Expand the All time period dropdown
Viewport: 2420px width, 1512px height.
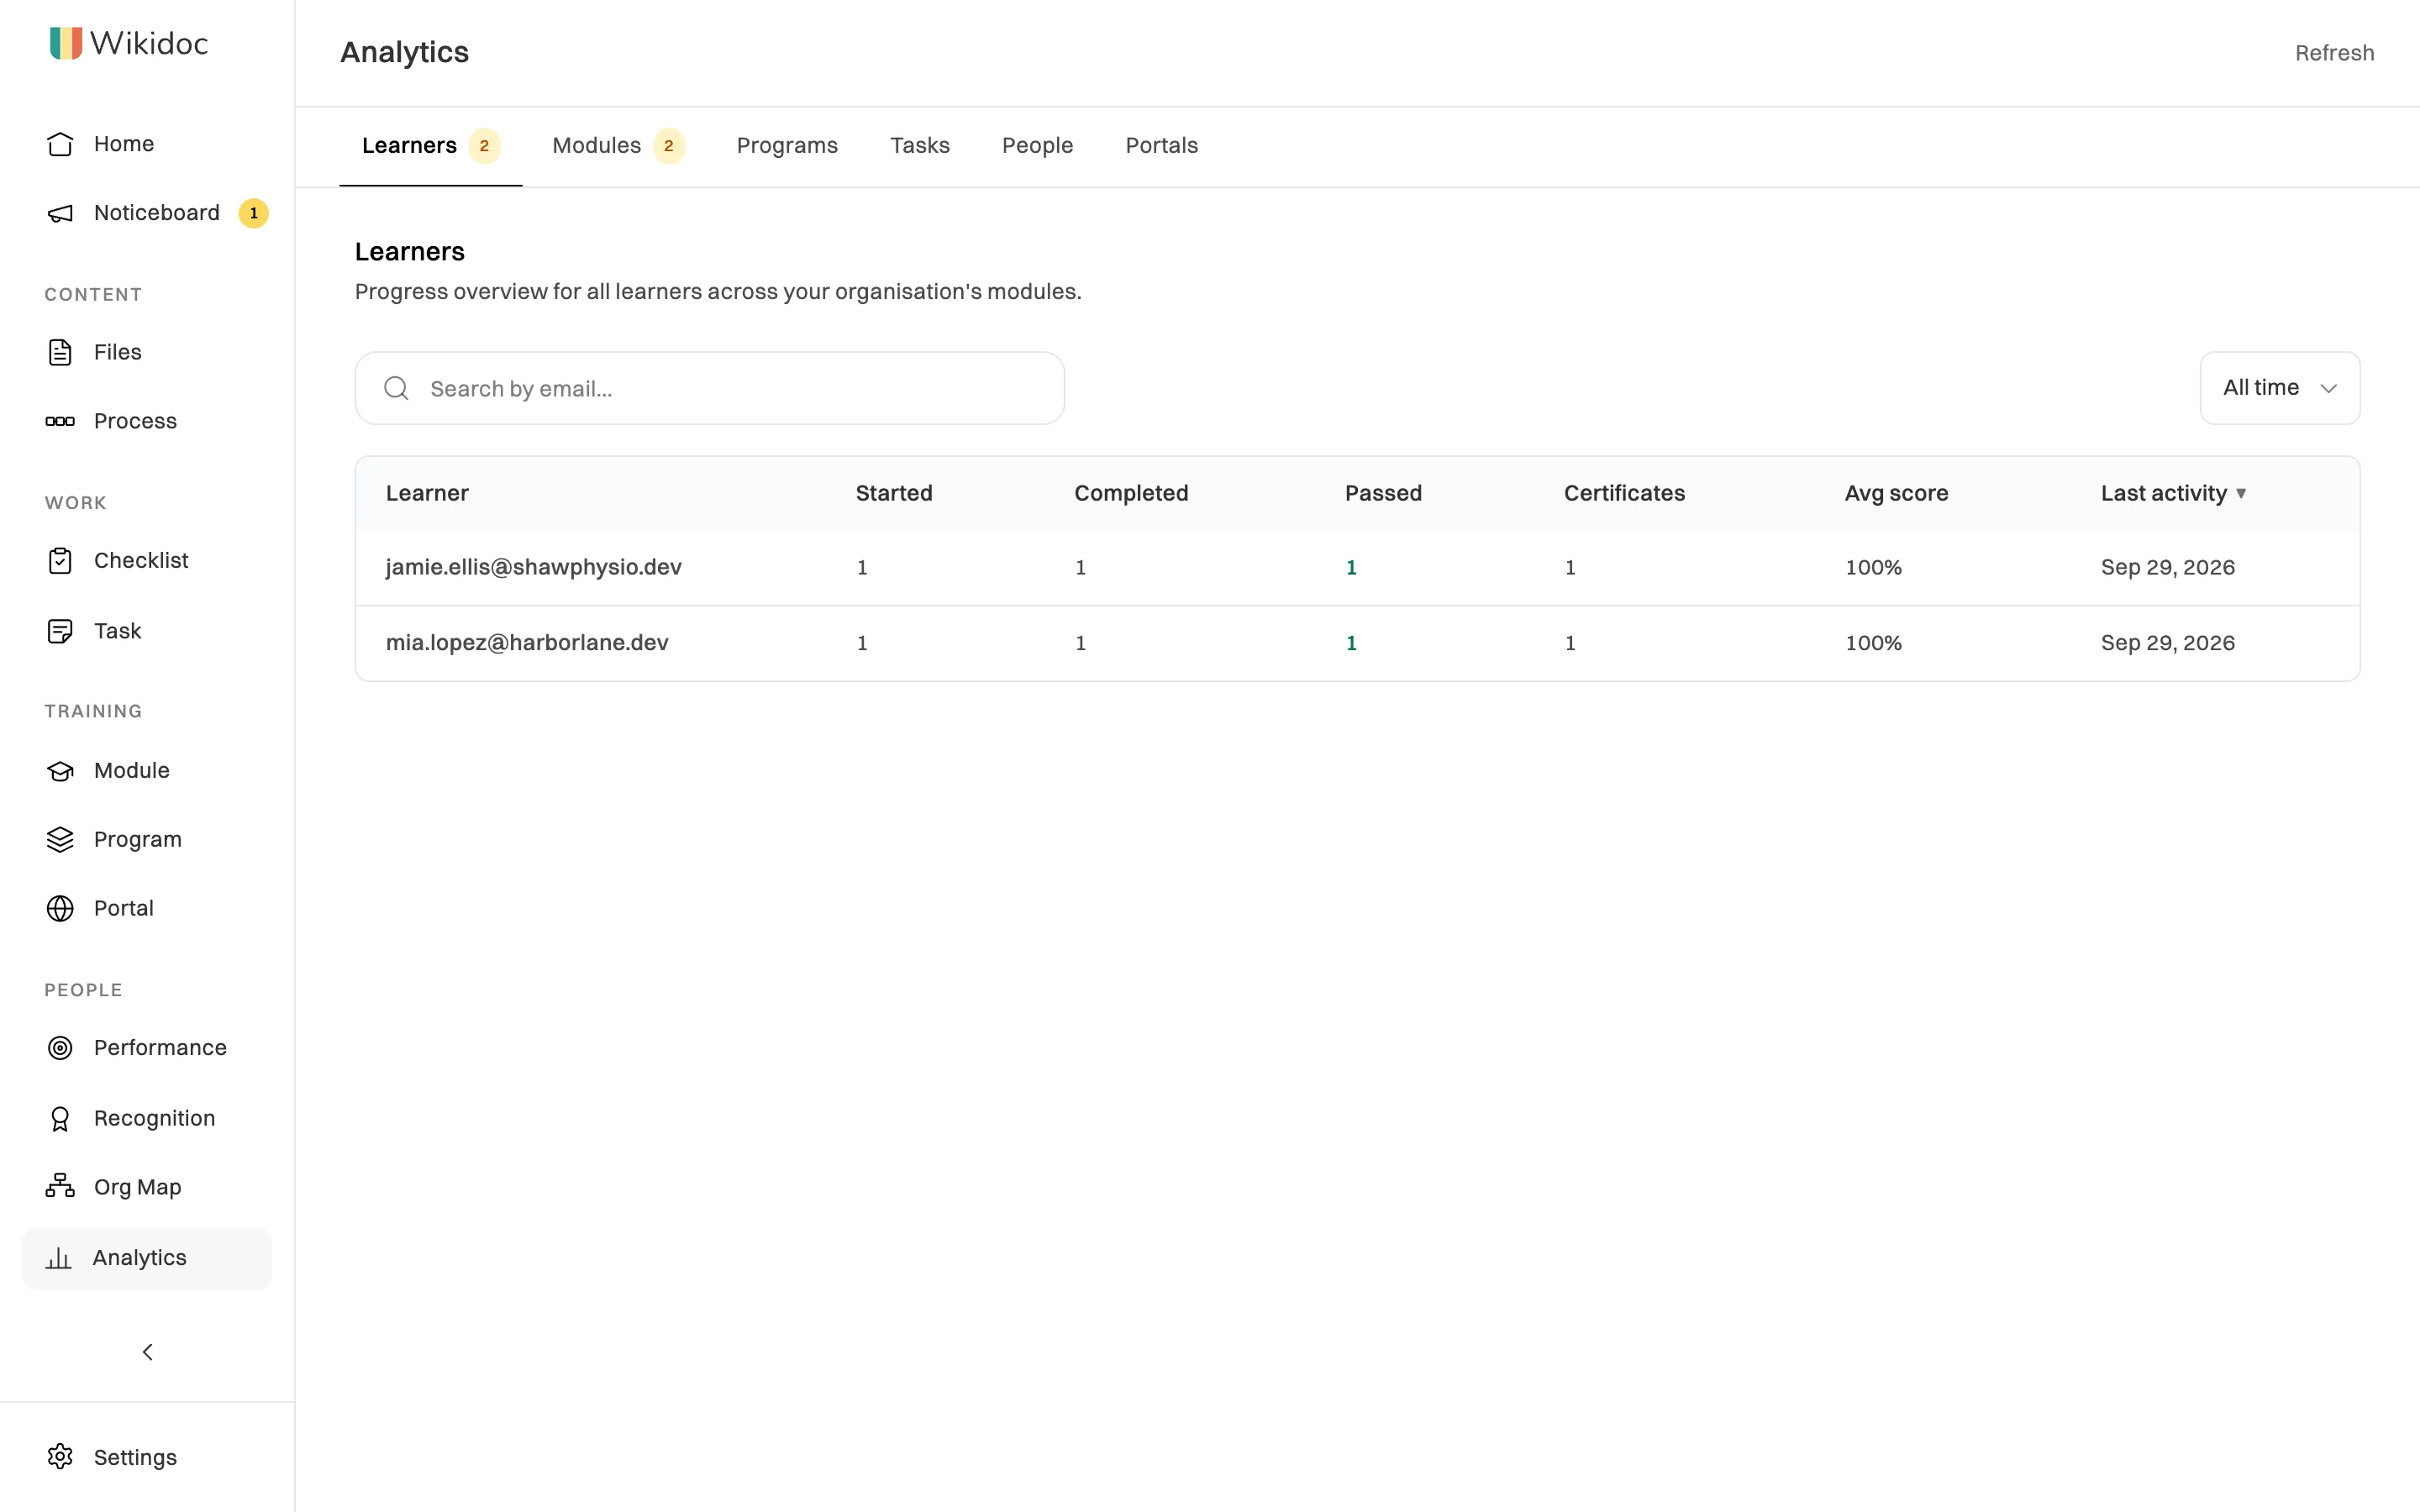tap(2280, 388)
